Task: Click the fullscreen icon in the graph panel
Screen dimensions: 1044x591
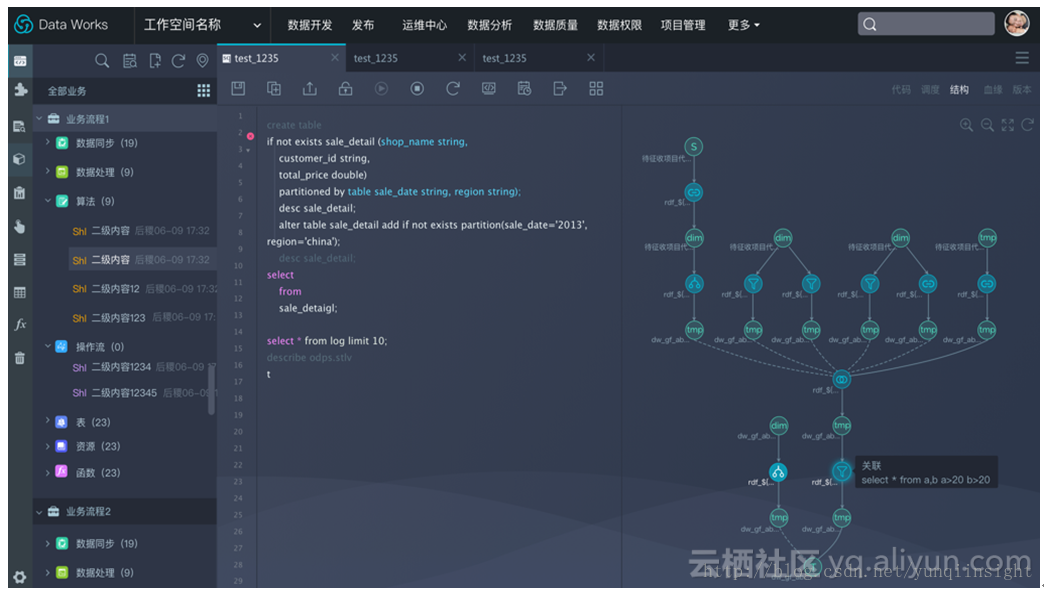Action: (1008, 125)
